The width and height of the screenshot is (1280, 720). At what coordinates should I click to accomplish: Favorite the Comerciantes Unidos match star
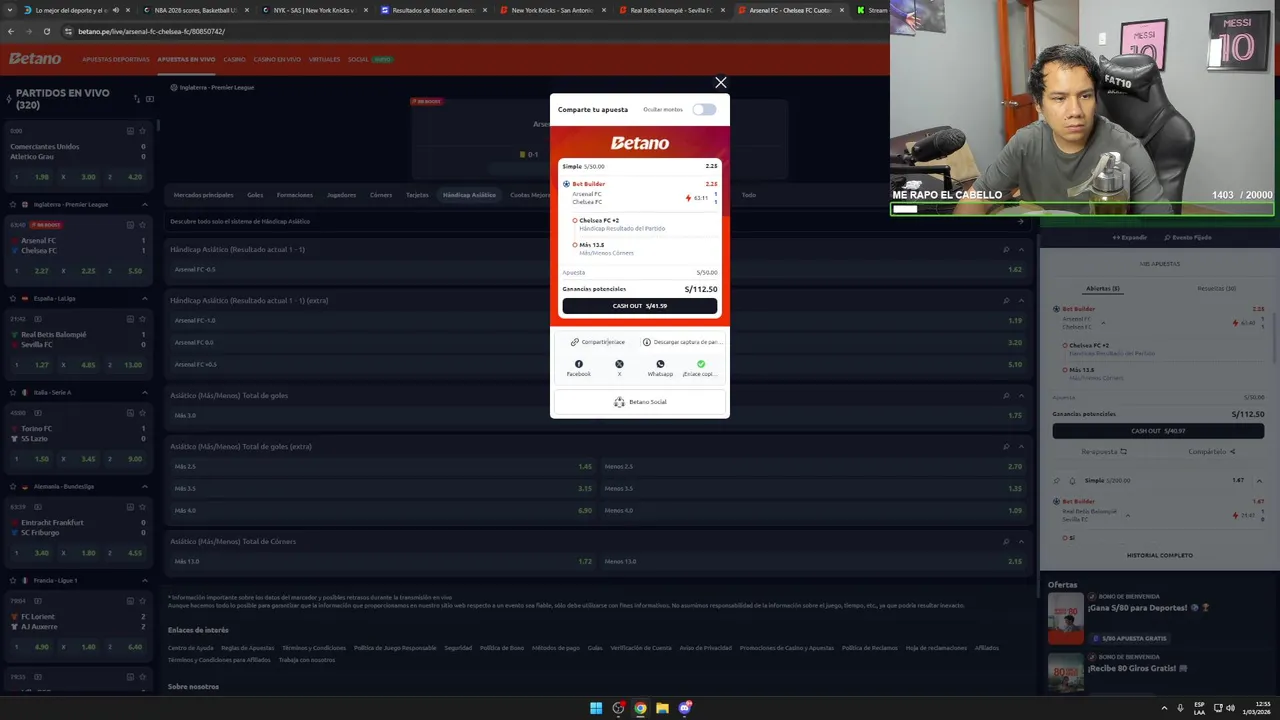coord(144,131)
